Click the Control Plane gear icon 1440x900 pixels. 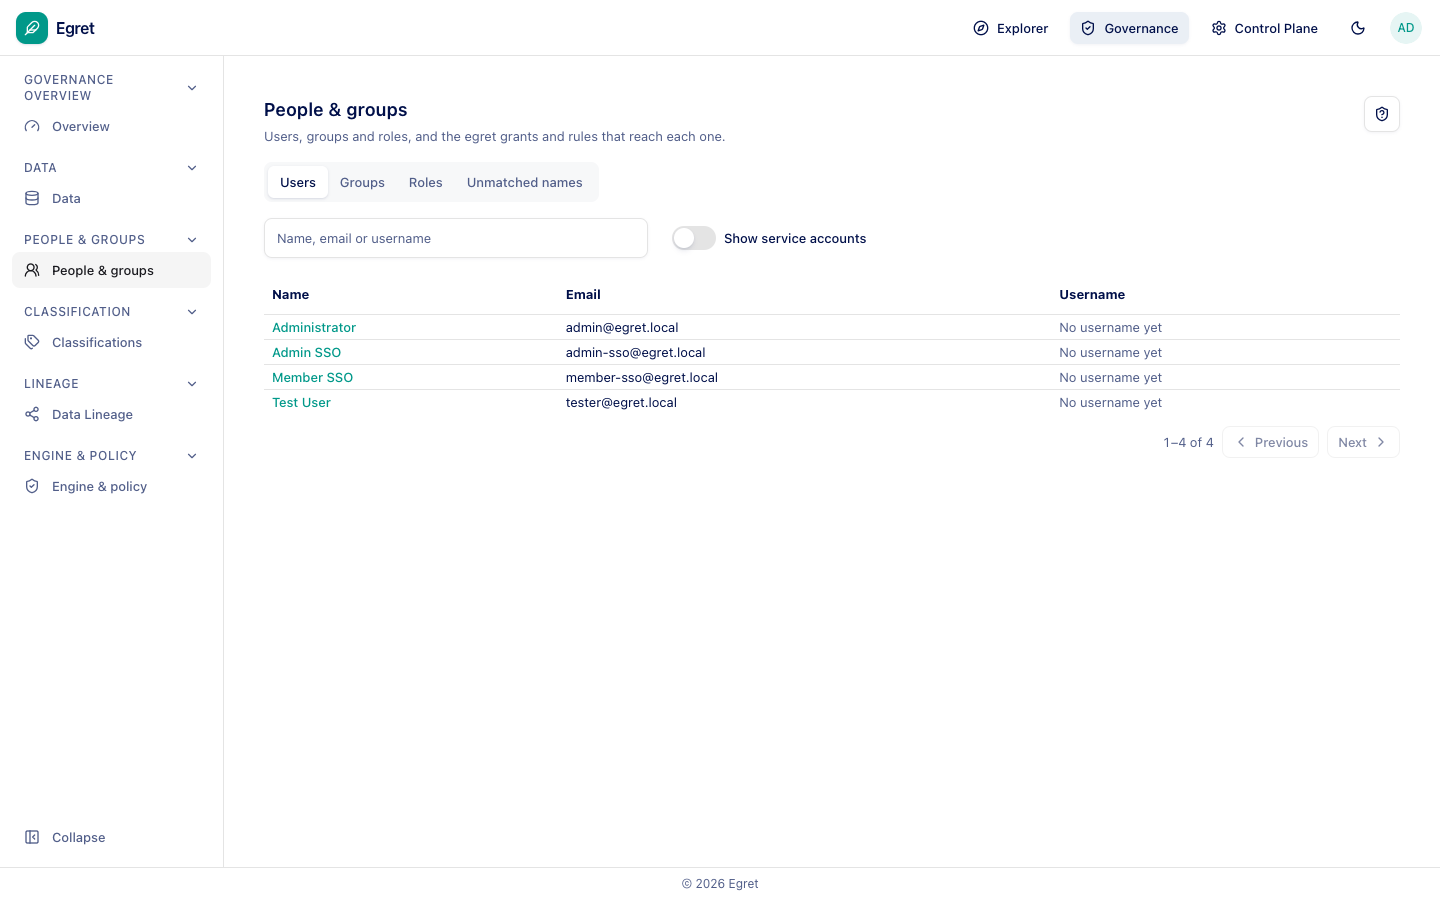click(x=1219, y=28)
